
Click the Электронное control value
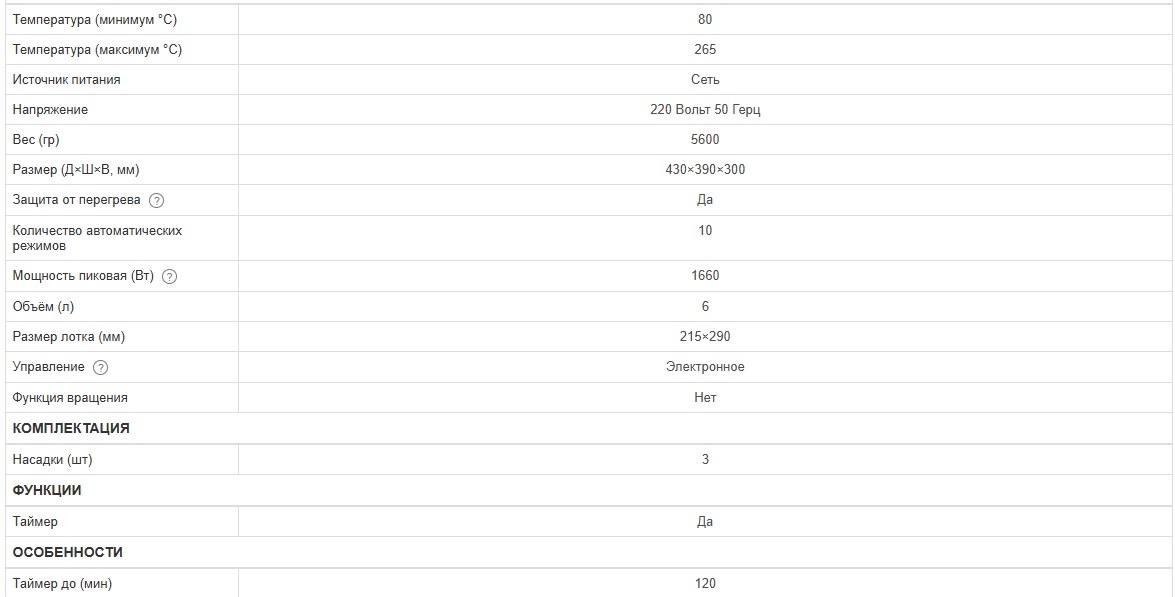click(x=705, y=366)
